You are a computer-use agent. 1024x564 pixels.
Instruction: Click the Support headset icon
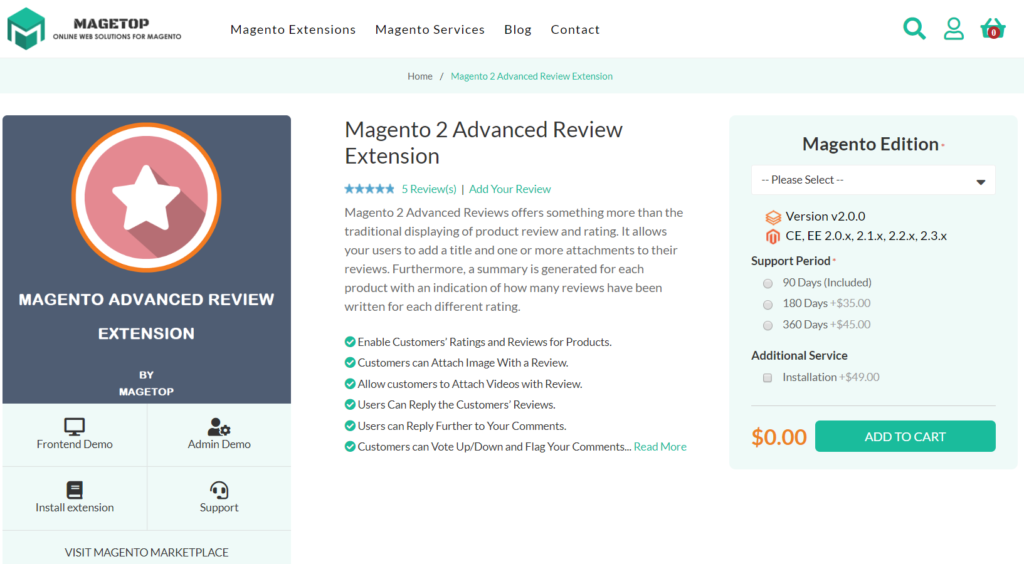pyautogui.click(x=219, y=489)
